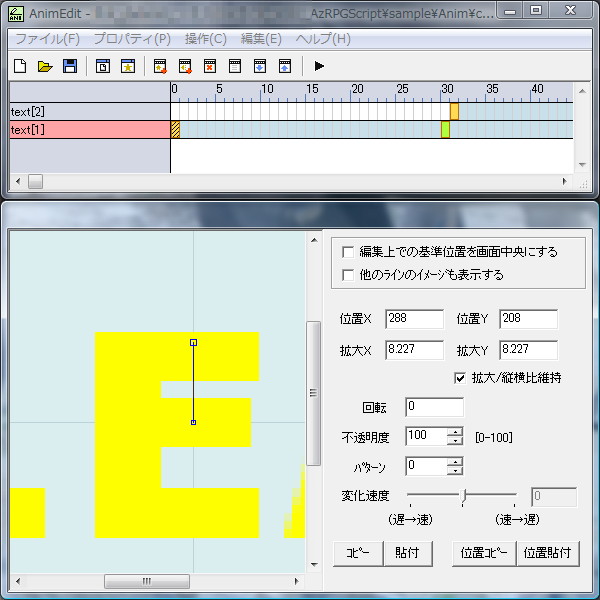Viewport: 600px width, 600px height.
Task: Move line up with blue up-arrow icon
Action: (285, 66)
